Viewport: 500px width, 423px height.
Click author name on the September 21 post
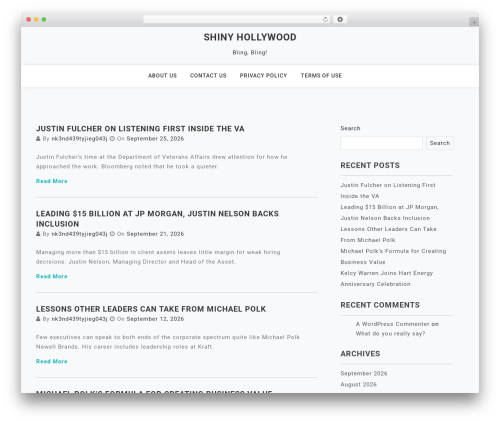79,234
